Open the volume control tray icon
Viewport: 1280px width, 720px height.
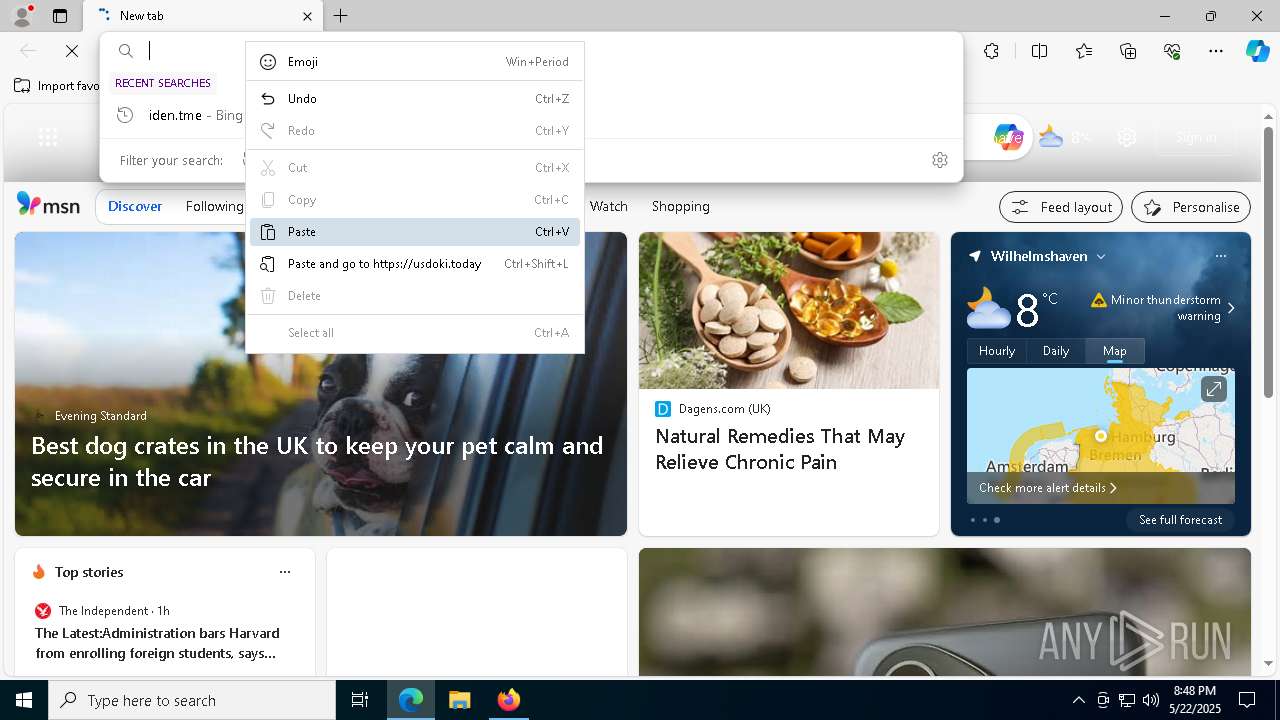click(1151, 700)
